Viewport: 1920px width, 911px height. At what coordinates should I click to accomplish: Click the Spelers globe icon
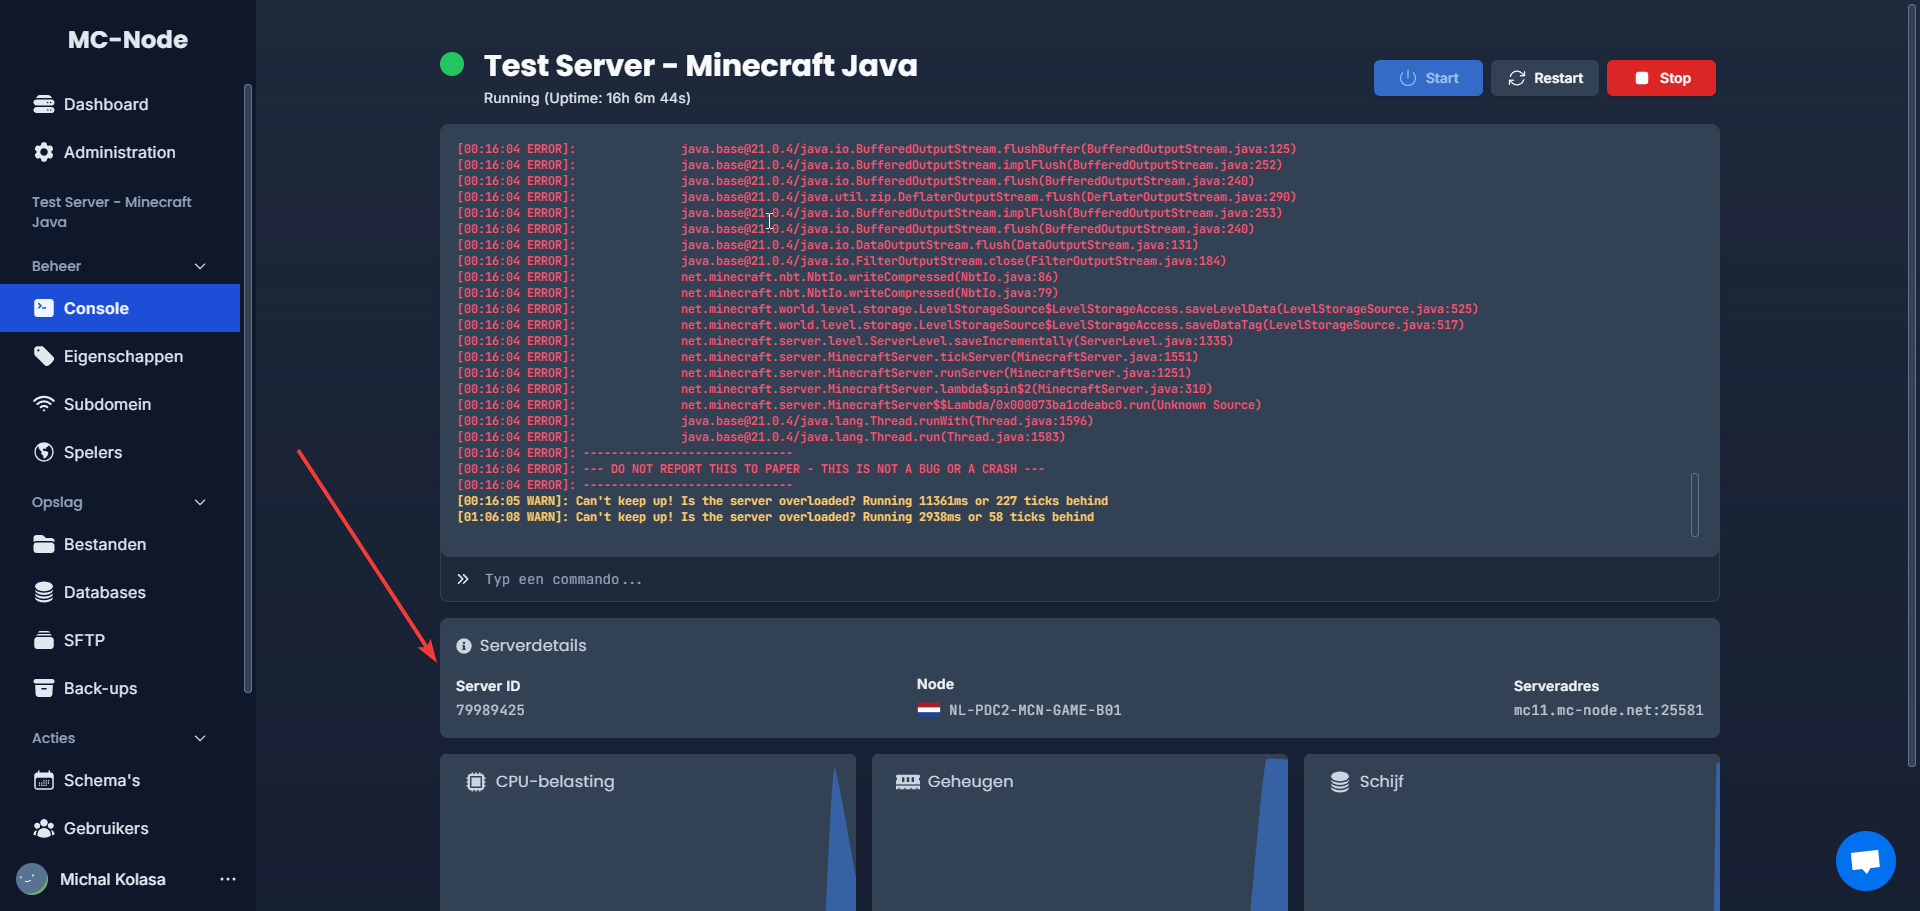(x=43, y=452)
